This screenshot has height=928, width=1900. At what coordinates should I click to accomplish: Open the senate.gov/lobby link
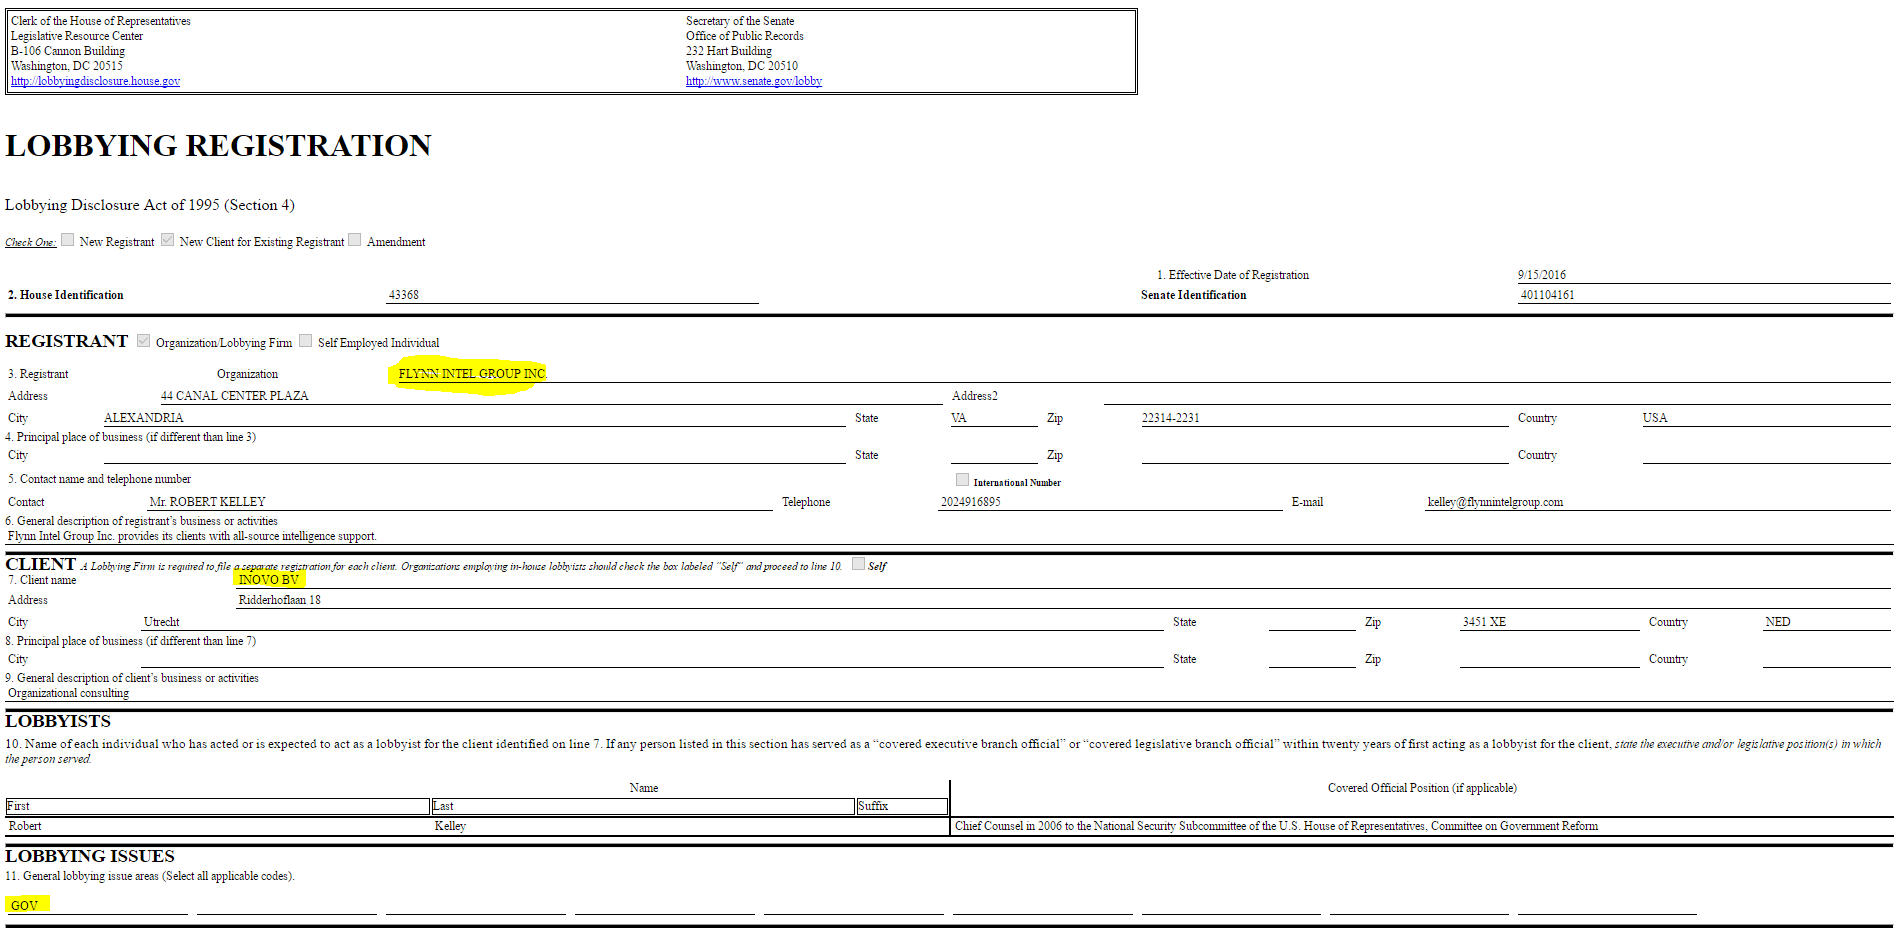pos(753,80)
